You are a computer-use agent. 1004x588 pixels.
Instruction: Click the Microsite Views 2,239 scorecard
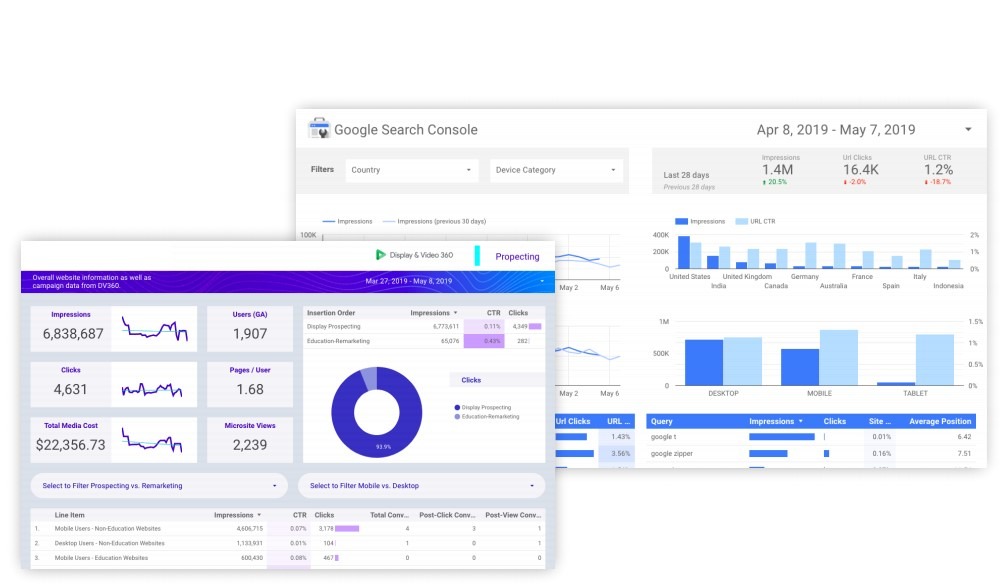point(250,440)
